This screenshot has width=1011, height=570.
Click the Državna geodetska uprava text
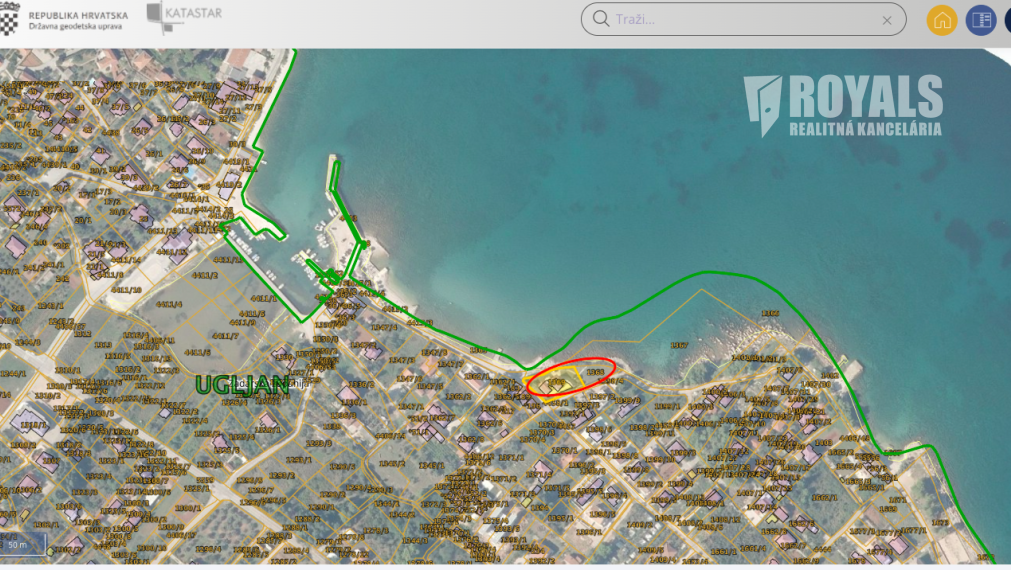[75, 26]
